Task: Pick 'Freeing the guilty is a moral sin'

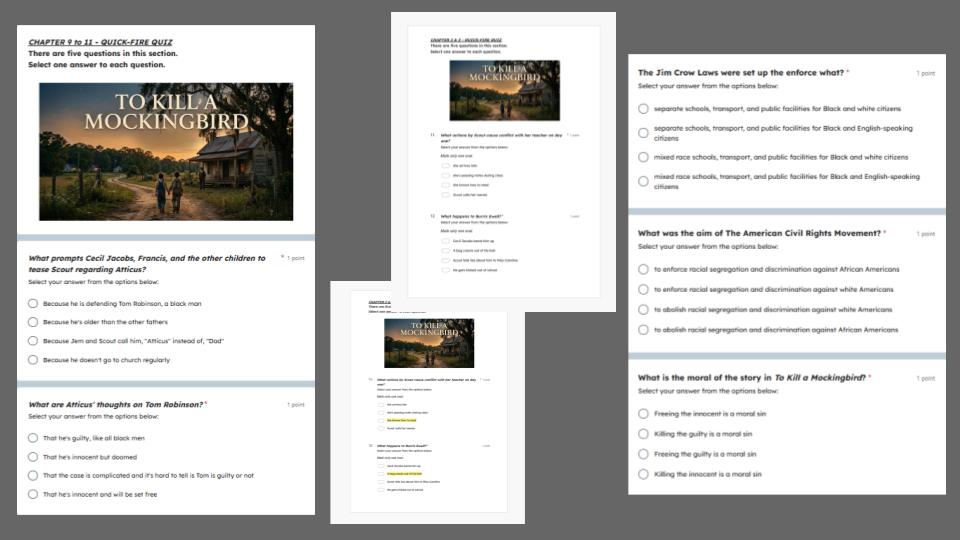Action: [643, 454]
